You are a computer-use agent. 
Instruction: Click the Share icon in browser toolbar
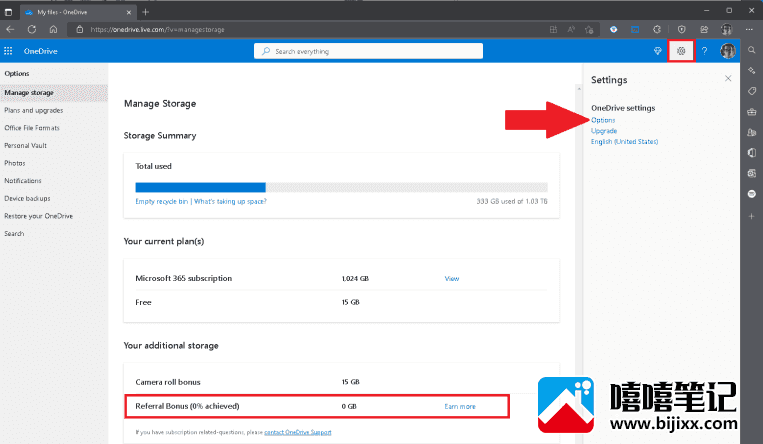(704, 29)
